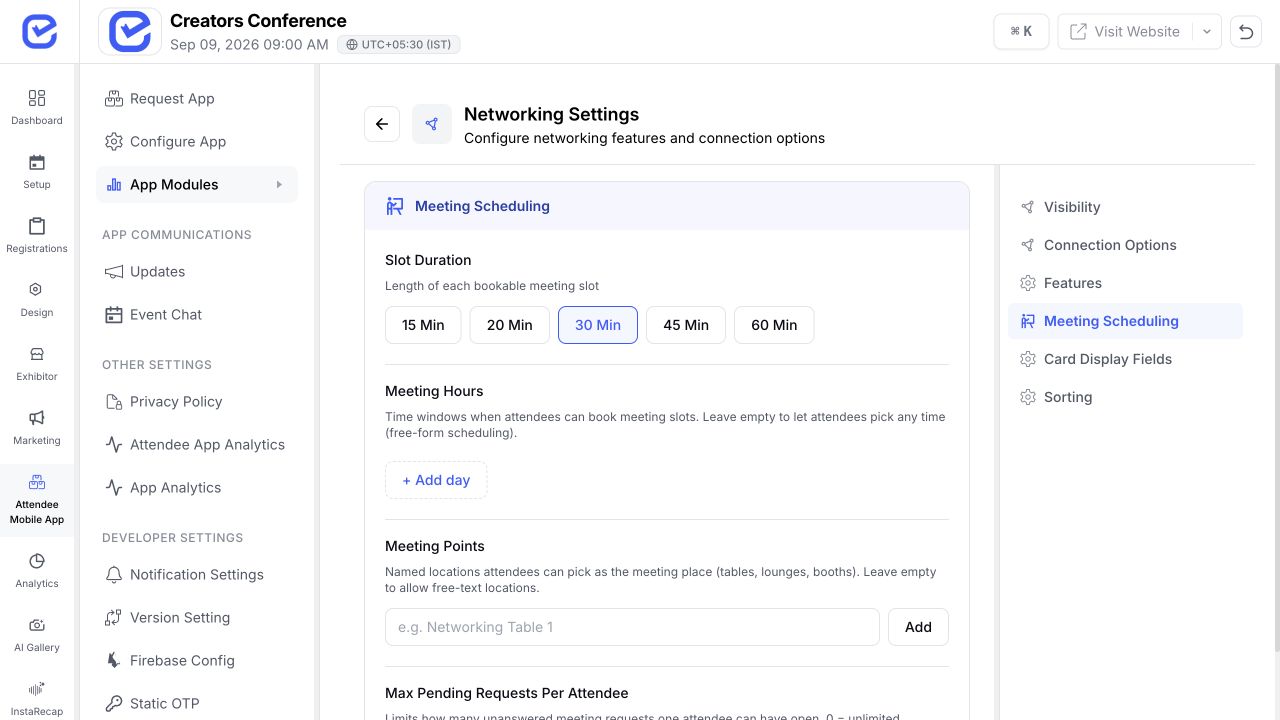This screenshot has width=1280, height=720.
Task: Click the Privacy Policy document icon
Action: 114,402
